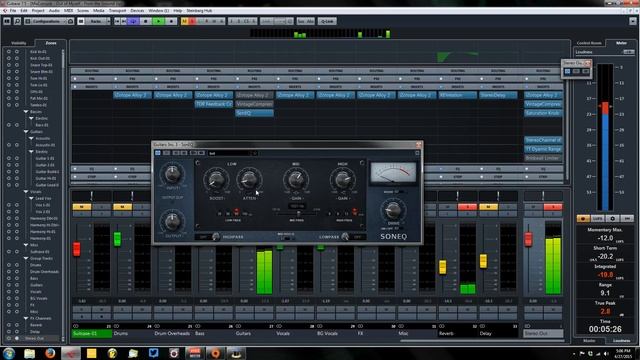
Task: Click the Q-Link button in the toolbar
Action: pyautogui.click(x=327, y=21)
